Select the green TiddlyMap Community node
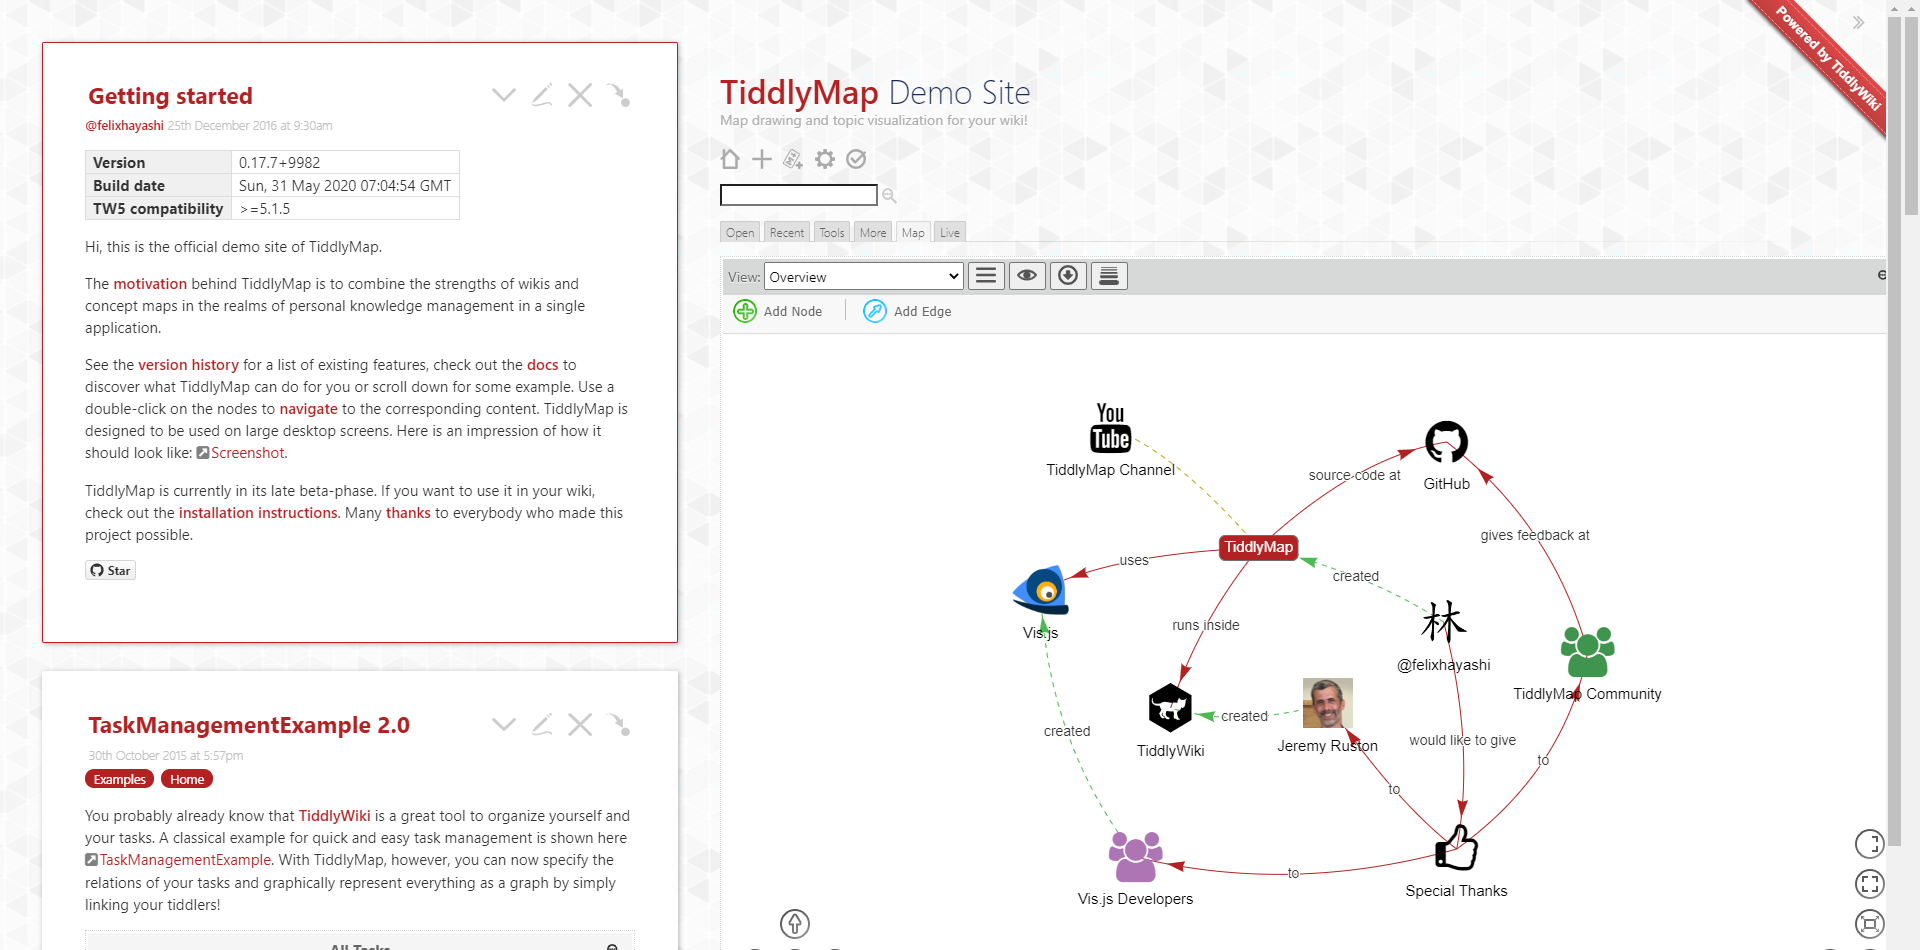 pyautogui.click(x=1588, y=652)
